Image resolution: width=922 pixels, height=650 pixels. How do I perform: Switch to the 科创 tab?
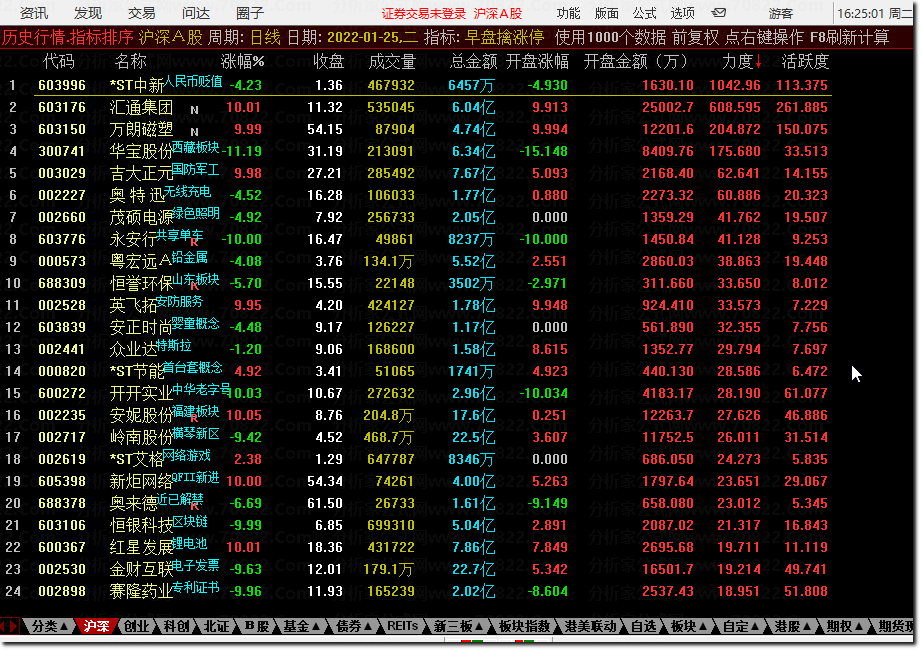coord(176,626)
